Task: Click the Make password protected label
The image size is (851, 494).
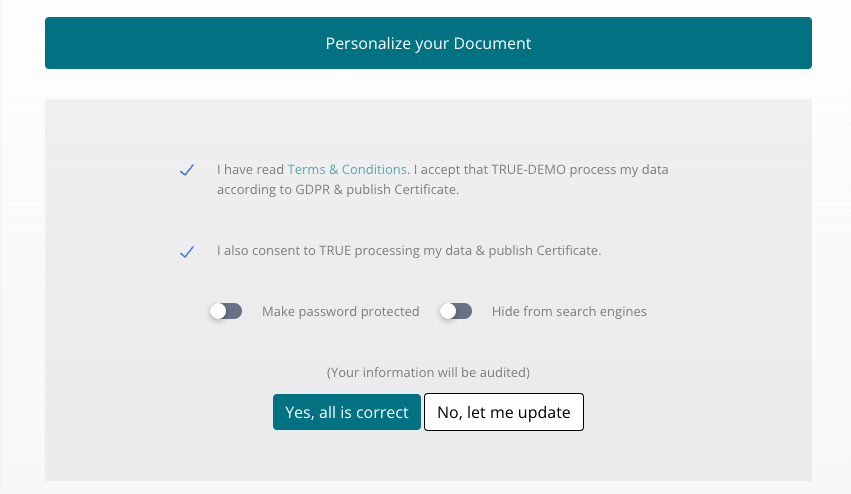Action: [x=340, y=312]
